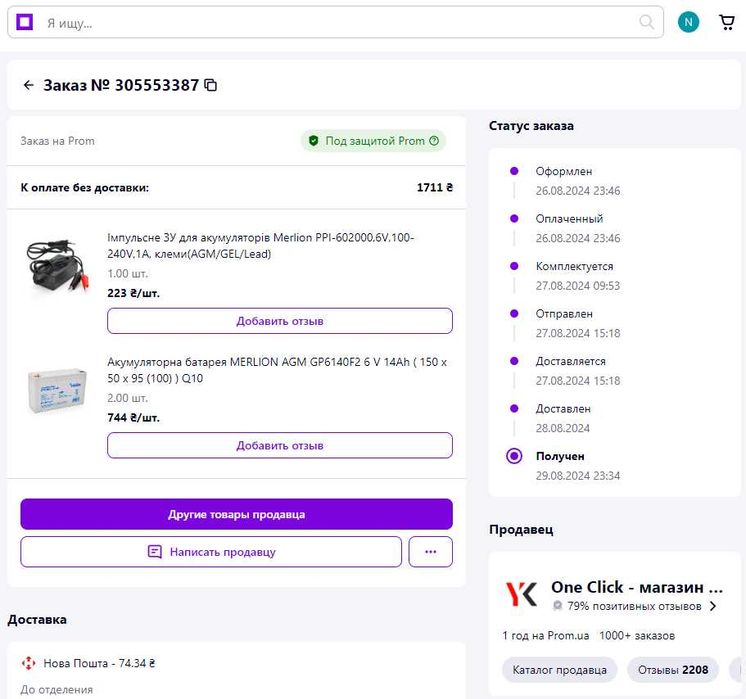Click the One Click seller logo
This screenshot has height=699, width=746.
(x=521, y=594)
